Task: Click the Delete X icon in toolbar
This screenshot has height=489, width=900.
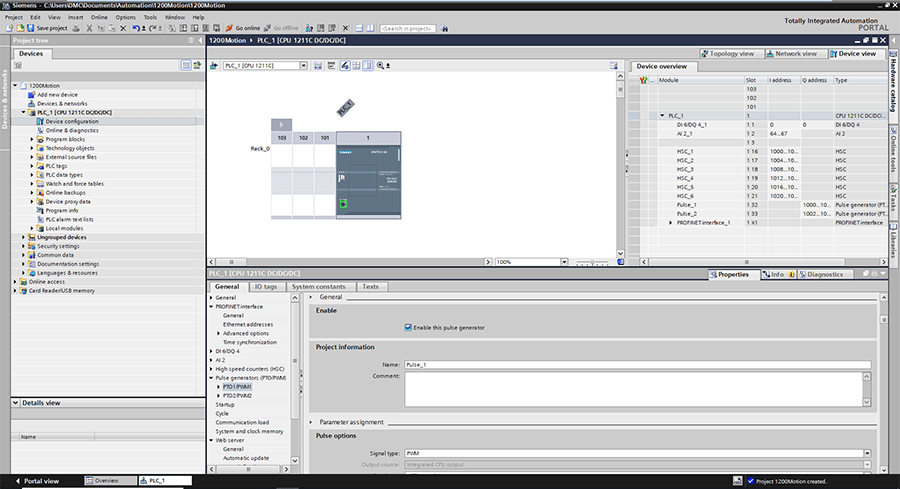Action: coord(123,28)
